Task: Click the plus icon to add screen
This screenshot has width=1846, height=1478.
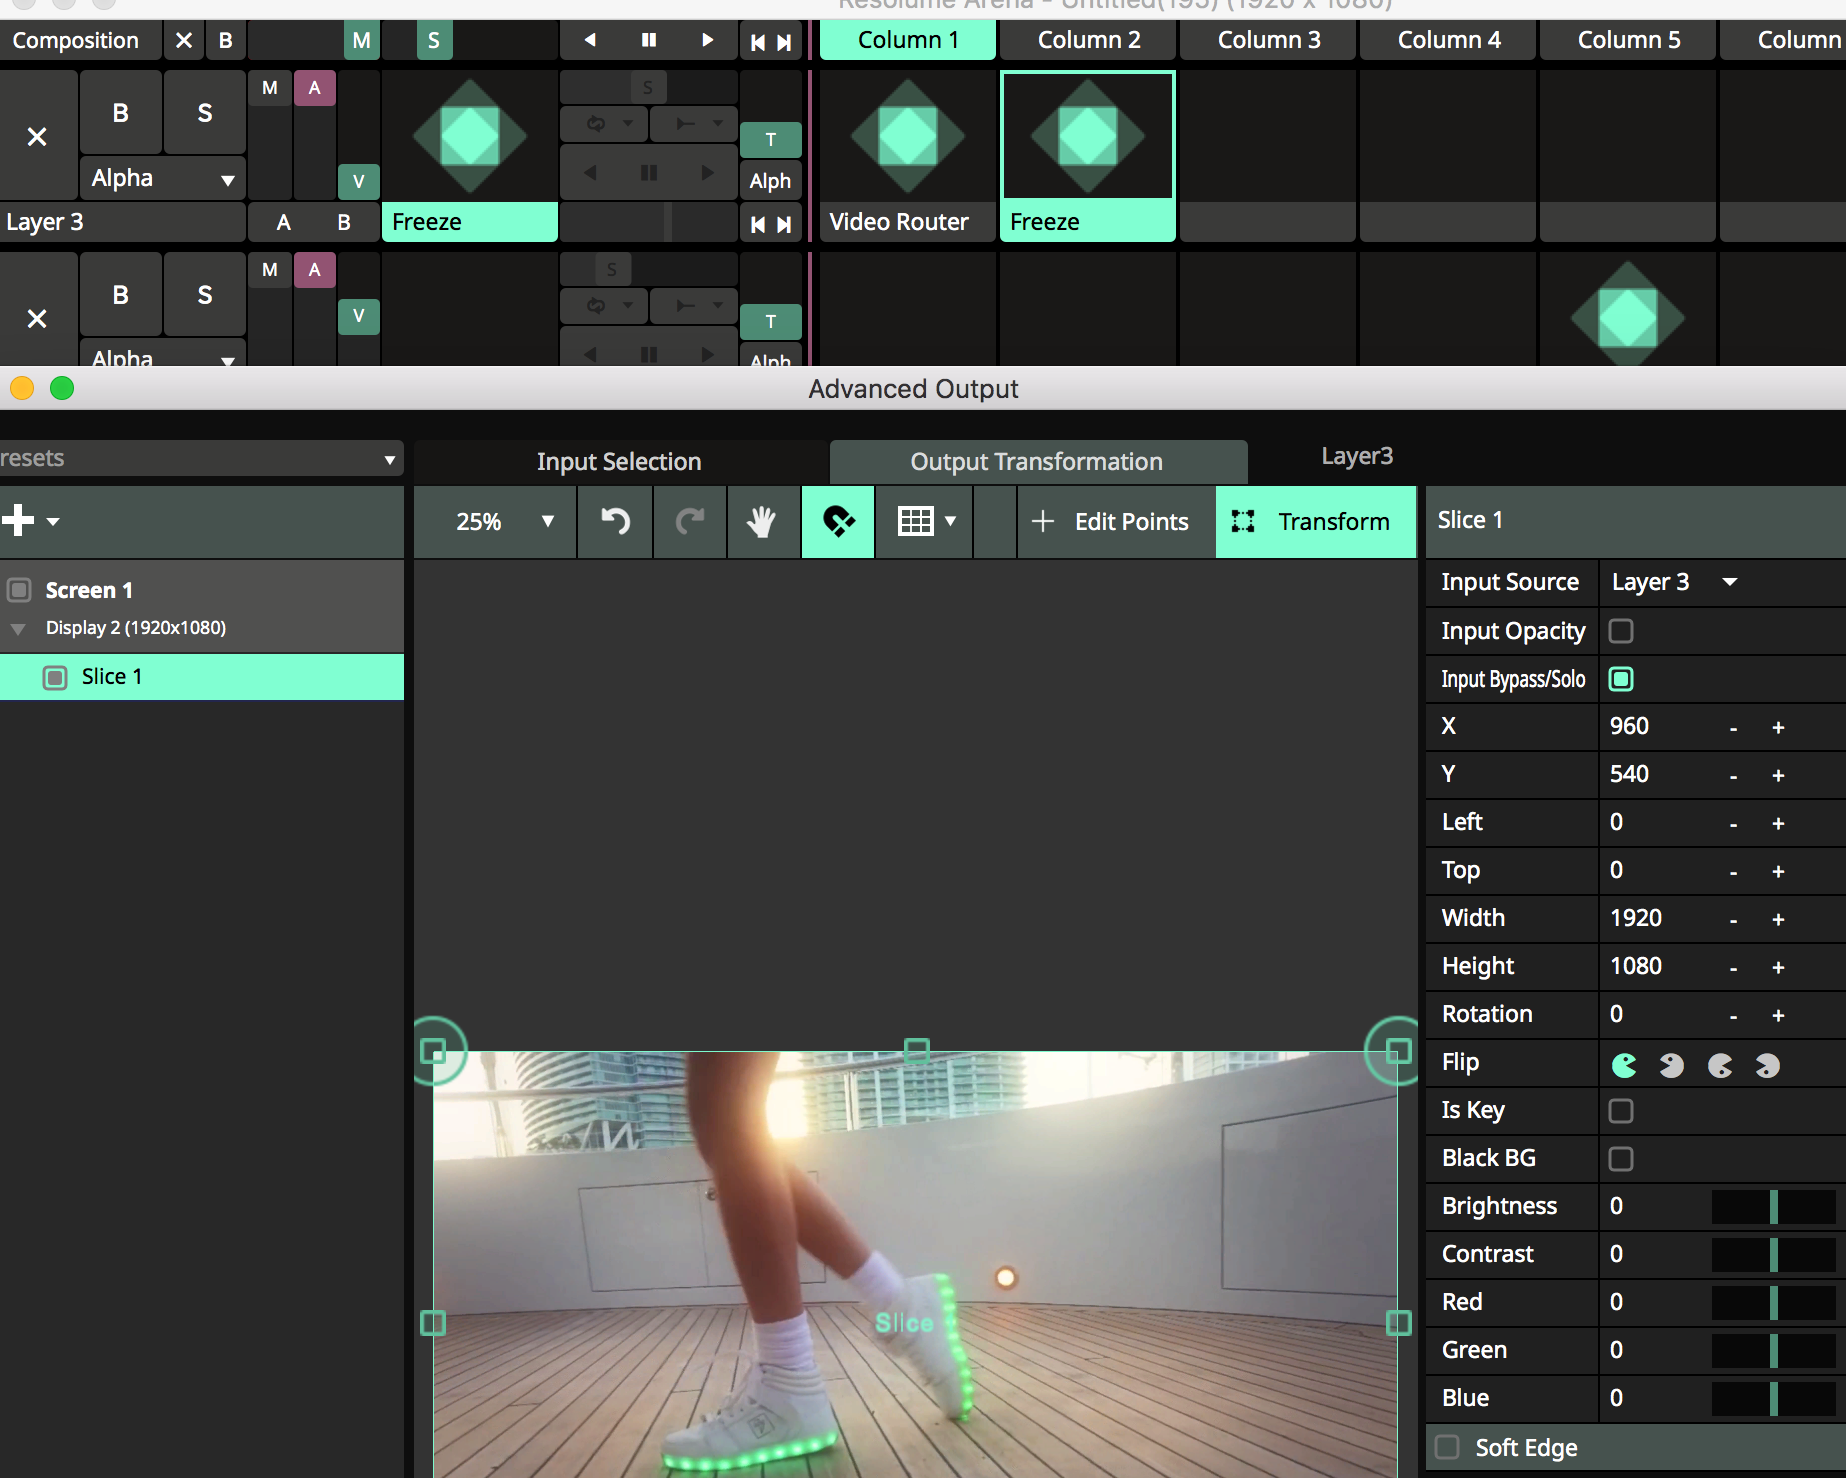Action: tap(18, 520)
